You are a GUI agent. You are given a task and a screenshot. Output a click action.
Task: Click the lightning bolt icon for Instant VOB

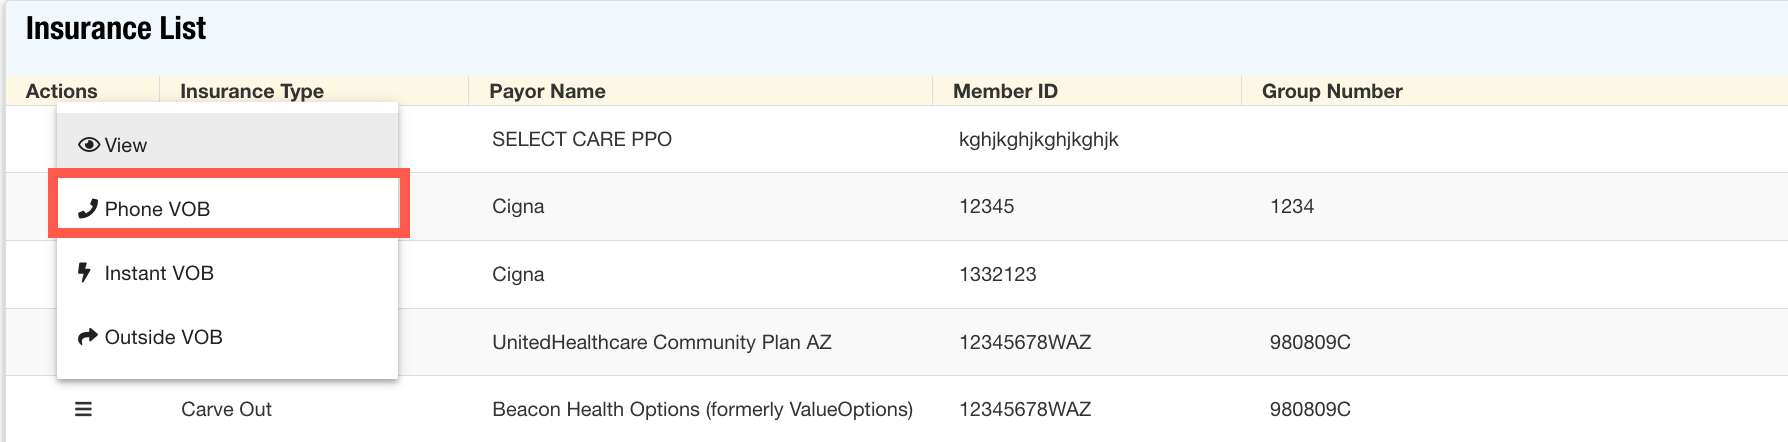85,272
